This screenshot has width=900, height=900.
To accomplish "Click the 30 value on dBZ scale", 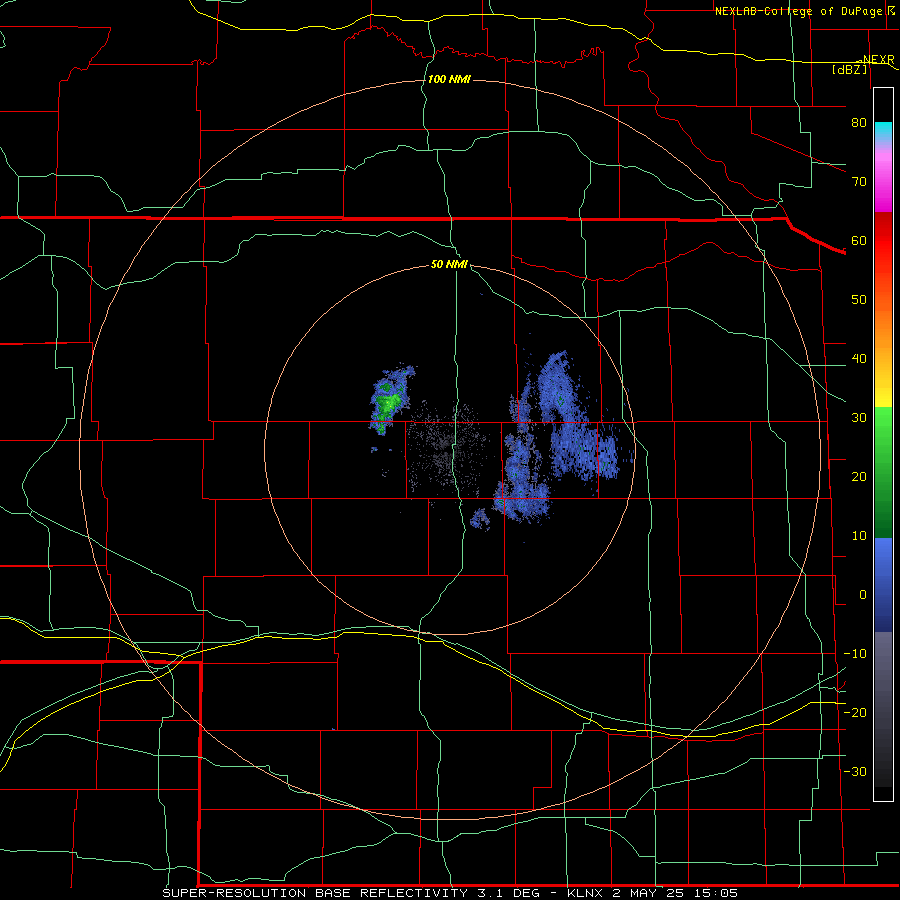I will pyautogui.click(x=859, y=417).
